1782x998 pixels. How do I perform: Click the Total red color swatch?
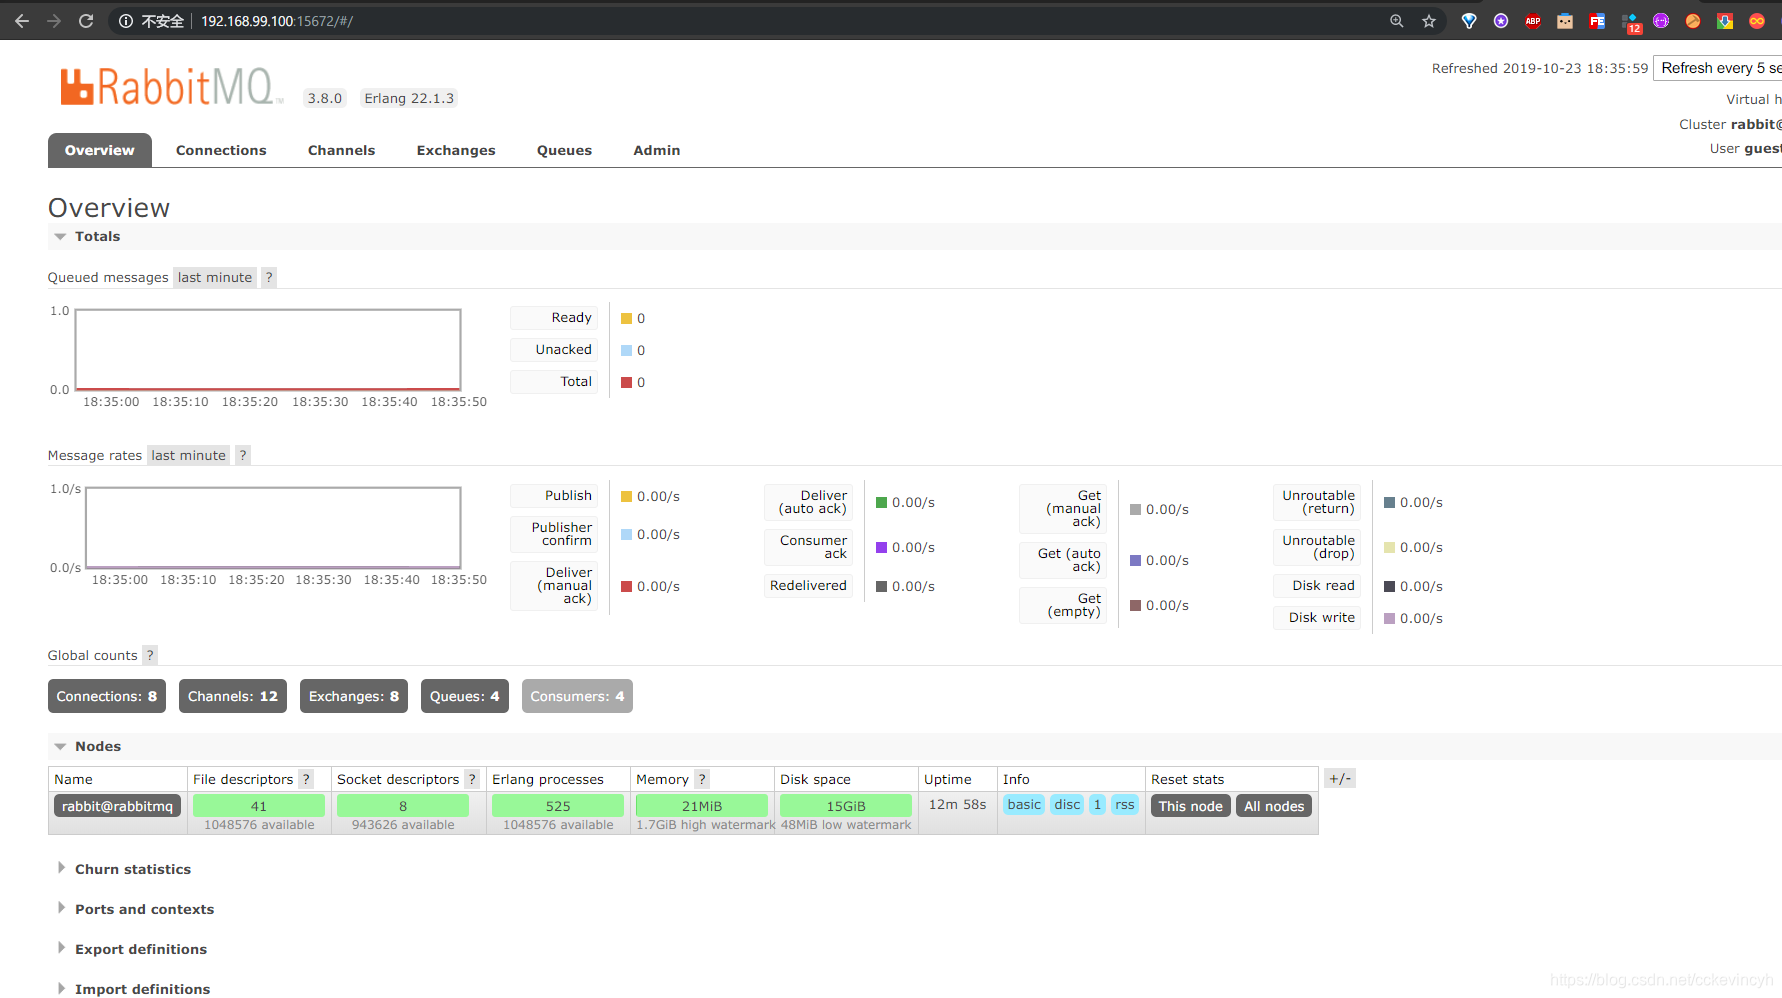(x=626, y=382)
